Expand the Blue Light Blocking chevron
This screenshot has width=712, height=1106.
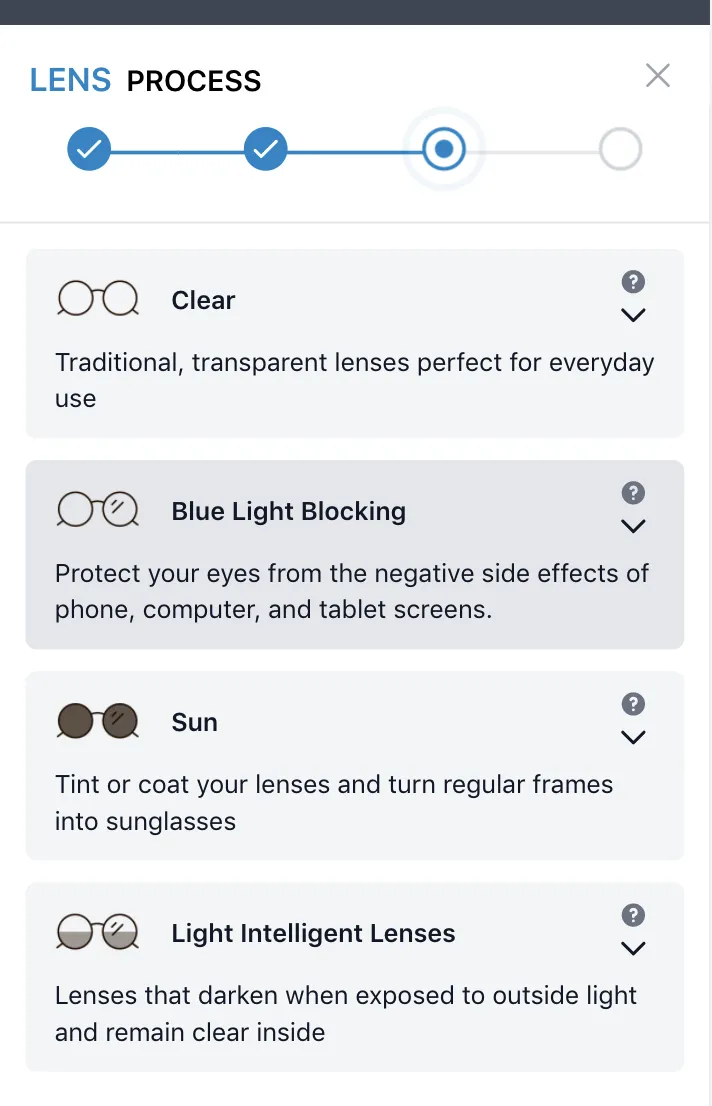(633, 526)
